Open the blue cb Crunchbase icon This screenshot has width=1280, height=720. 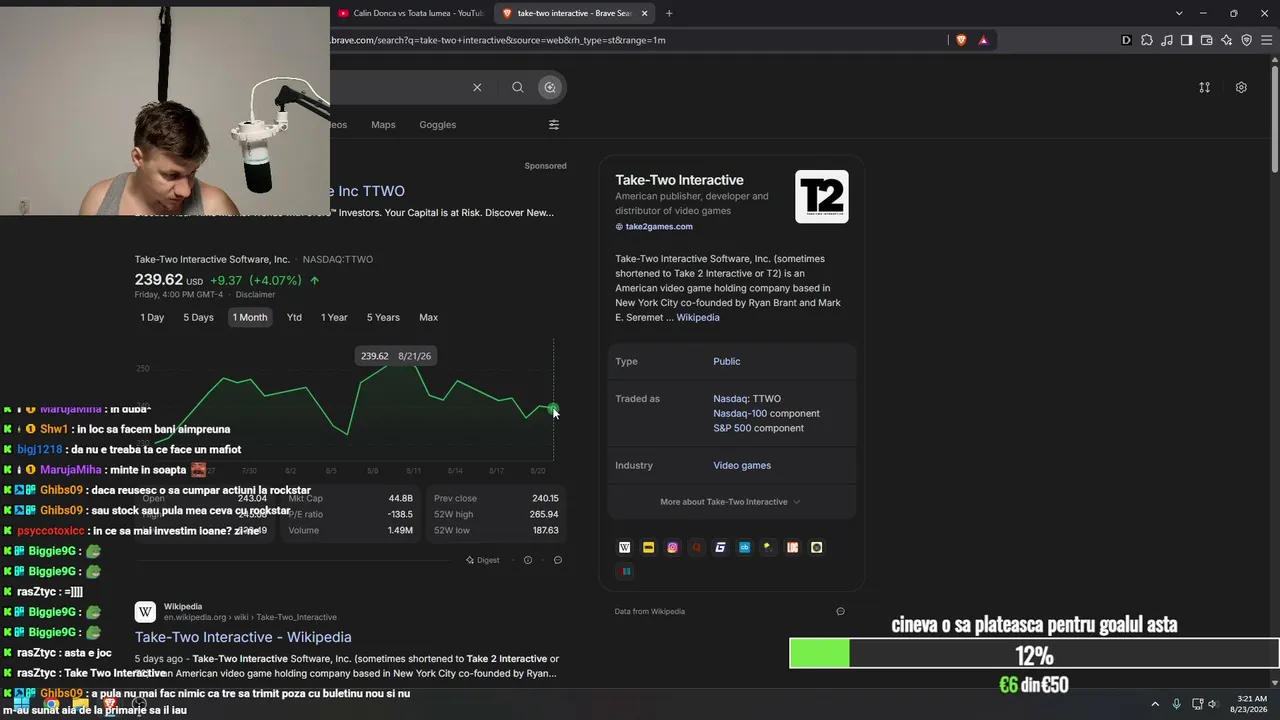744,547
